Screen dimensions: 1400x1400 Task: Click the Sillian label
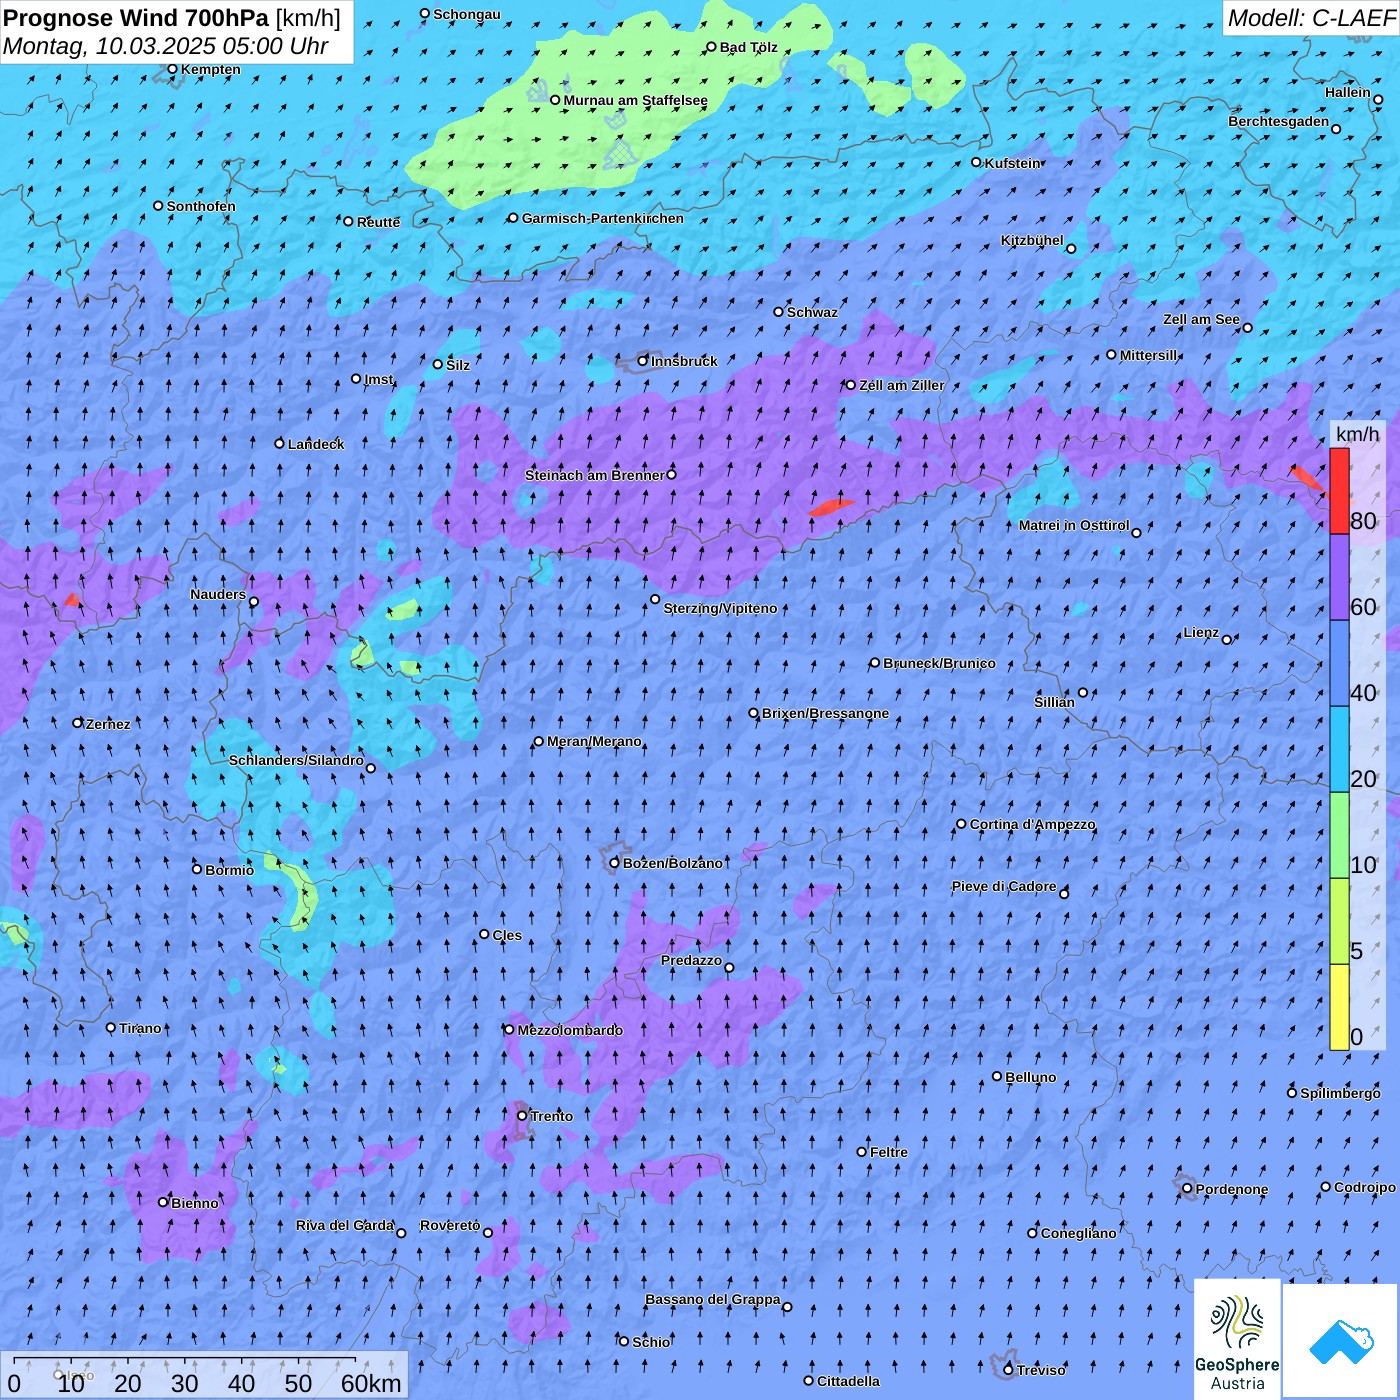(x=1054, y=702)
